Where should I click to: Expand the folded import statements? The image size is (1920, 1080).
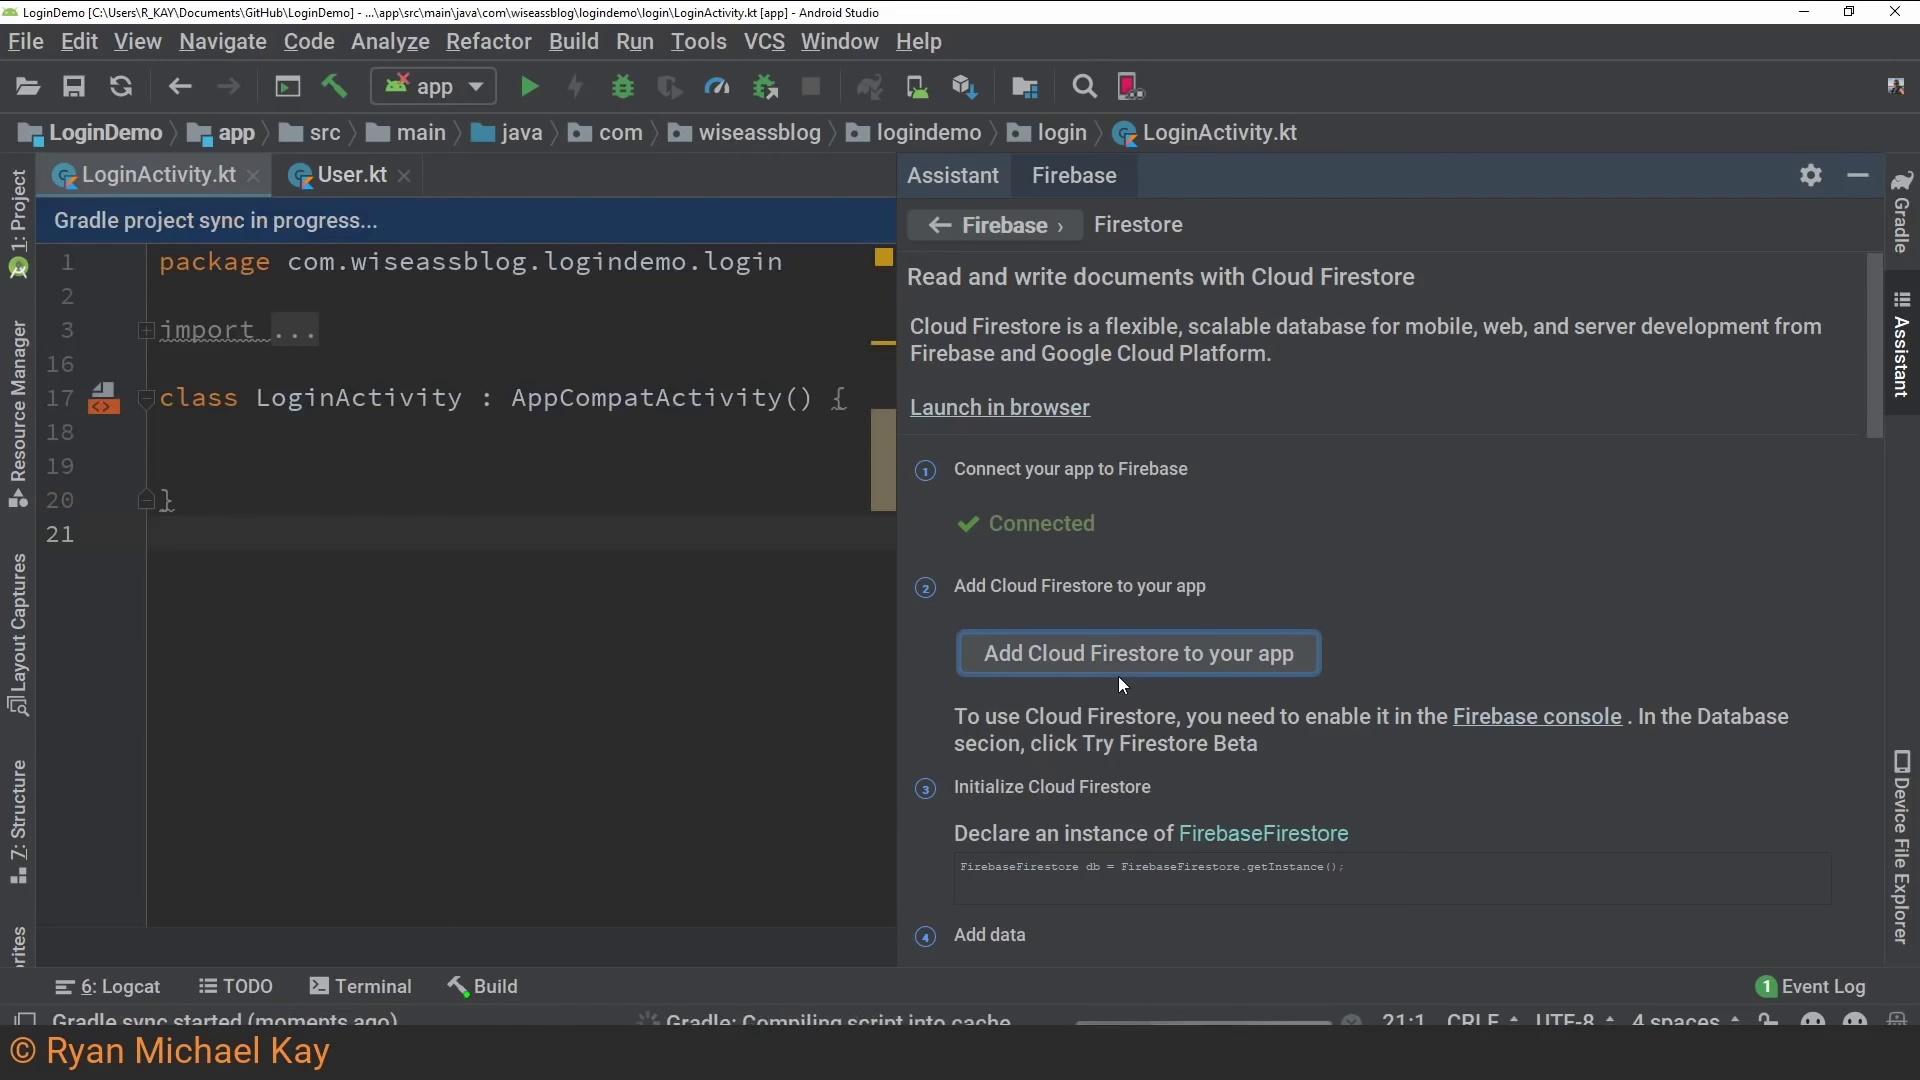146,330
